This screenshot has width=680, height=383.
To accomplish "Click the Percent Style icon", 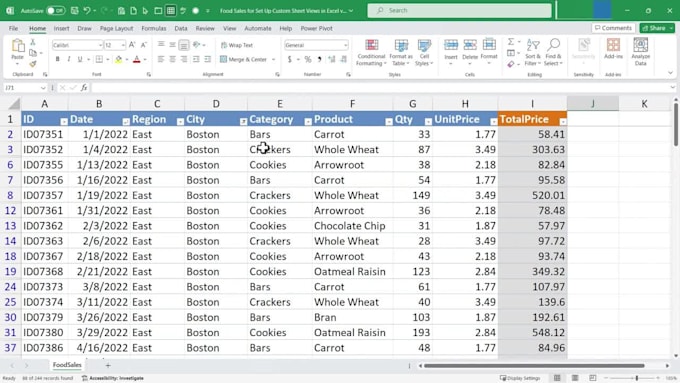I will (x=308, y=59).
